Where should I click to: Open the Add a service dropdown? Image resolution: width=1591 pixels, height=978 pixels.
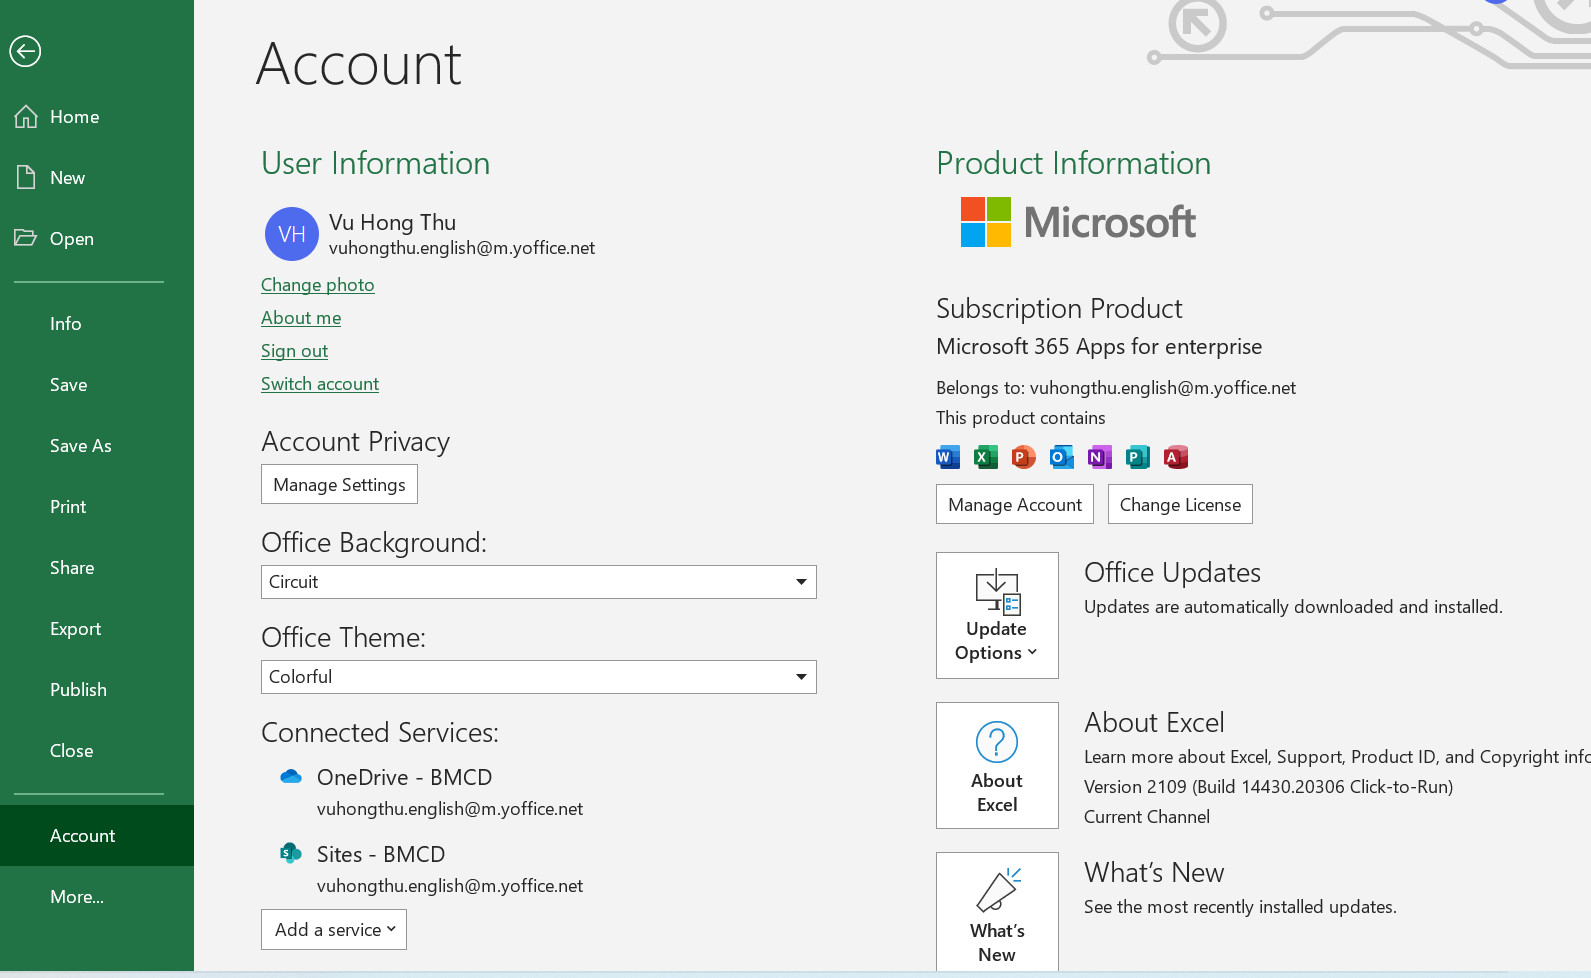334,930
